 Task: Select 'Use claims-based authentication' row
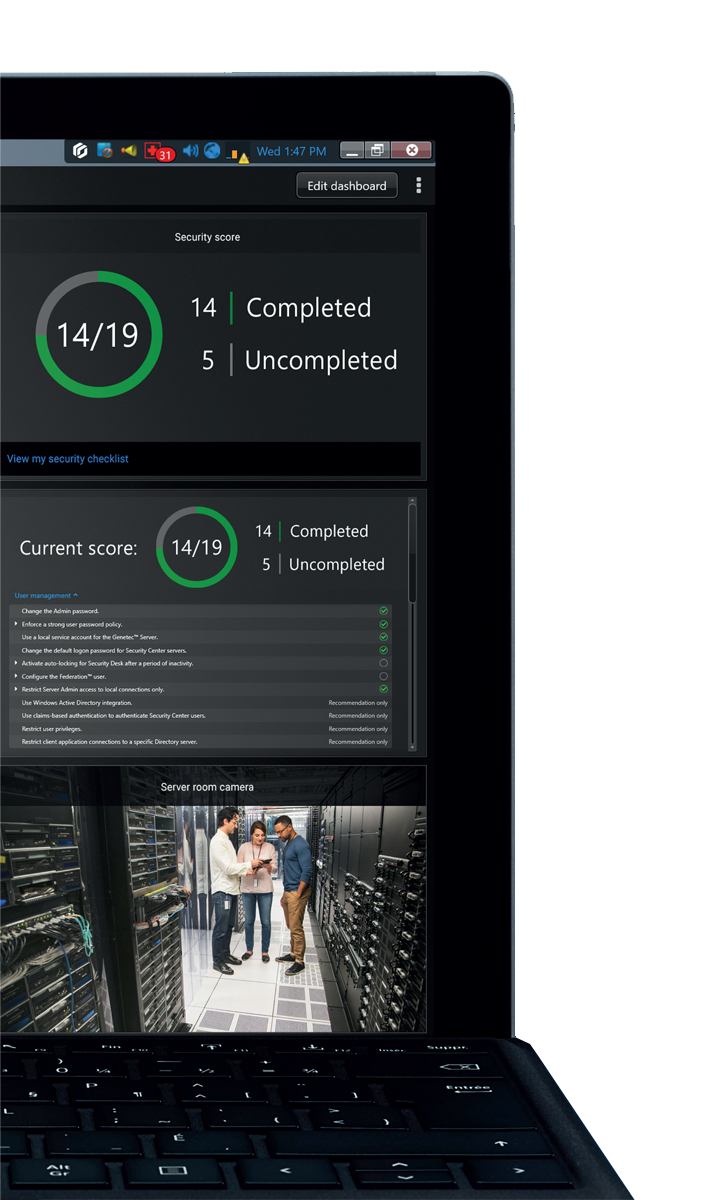tap(201, 716)
